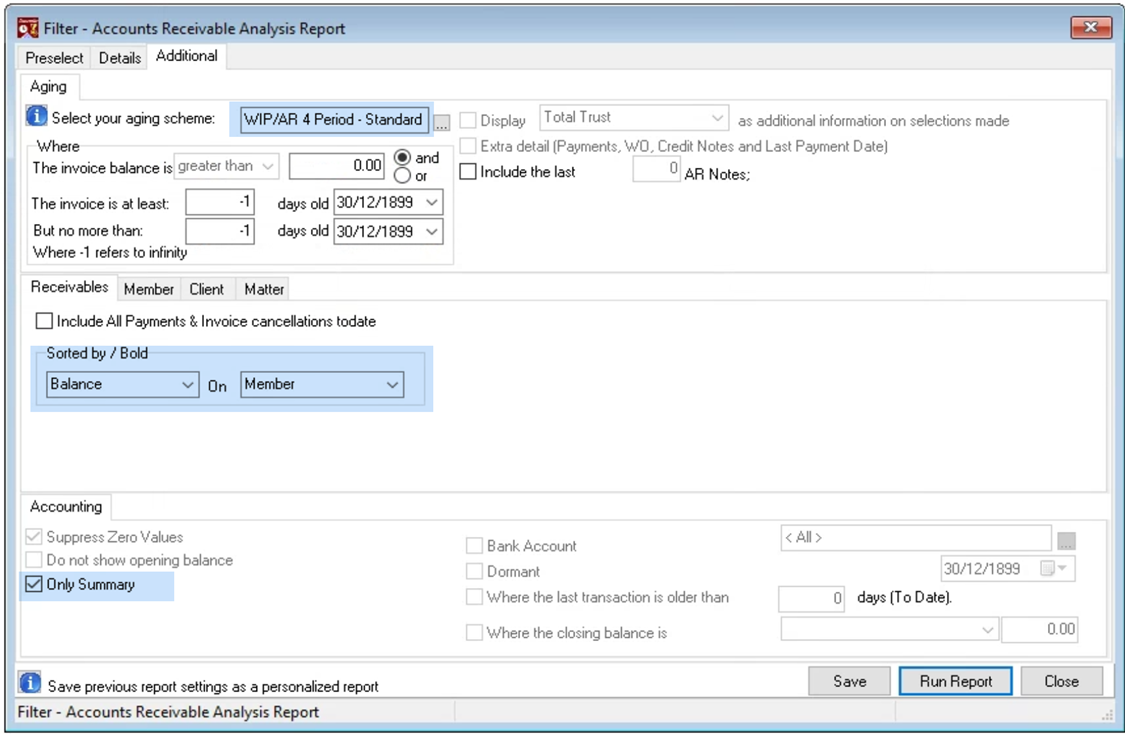
Task: Click the aging scheme field WIP/AR 4 Period
Action: pyautogui.click(x=334, y=120)
